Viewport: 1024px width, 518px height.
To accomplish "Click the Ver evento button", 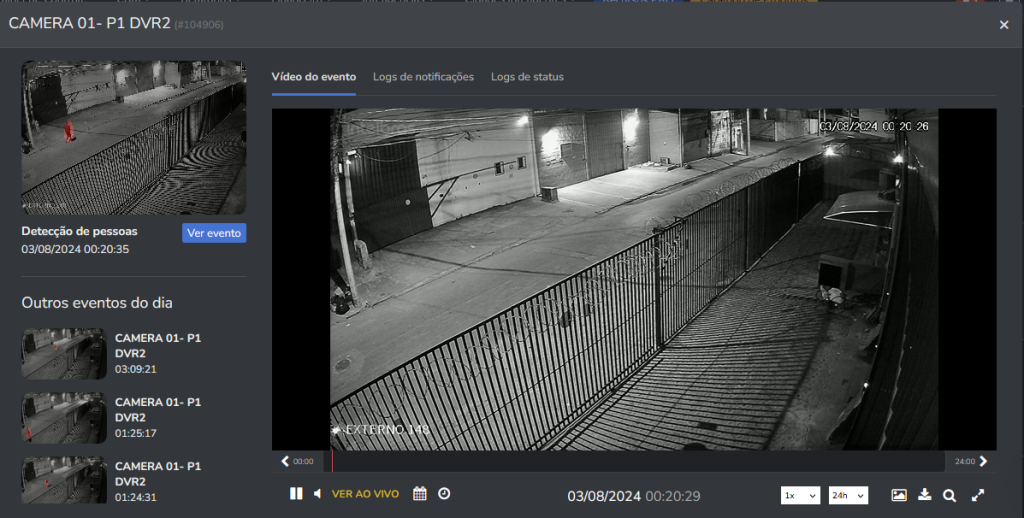I will (213, 233).
